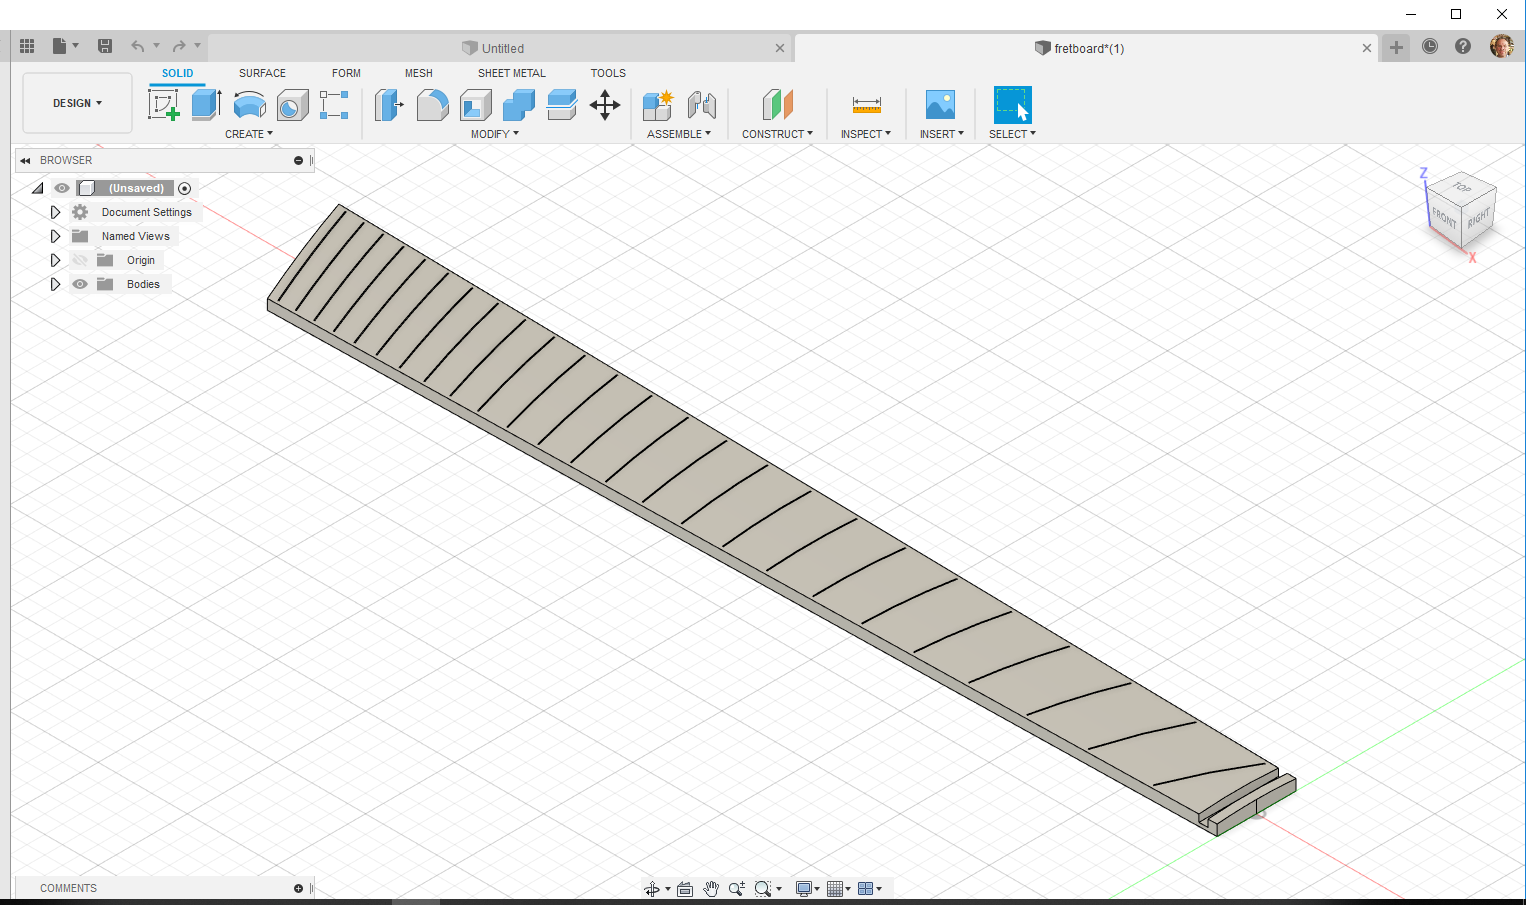Screen dimensions: 1526x905
Task: Close the fretboard document tab
Action: [x=1367, y=48]
